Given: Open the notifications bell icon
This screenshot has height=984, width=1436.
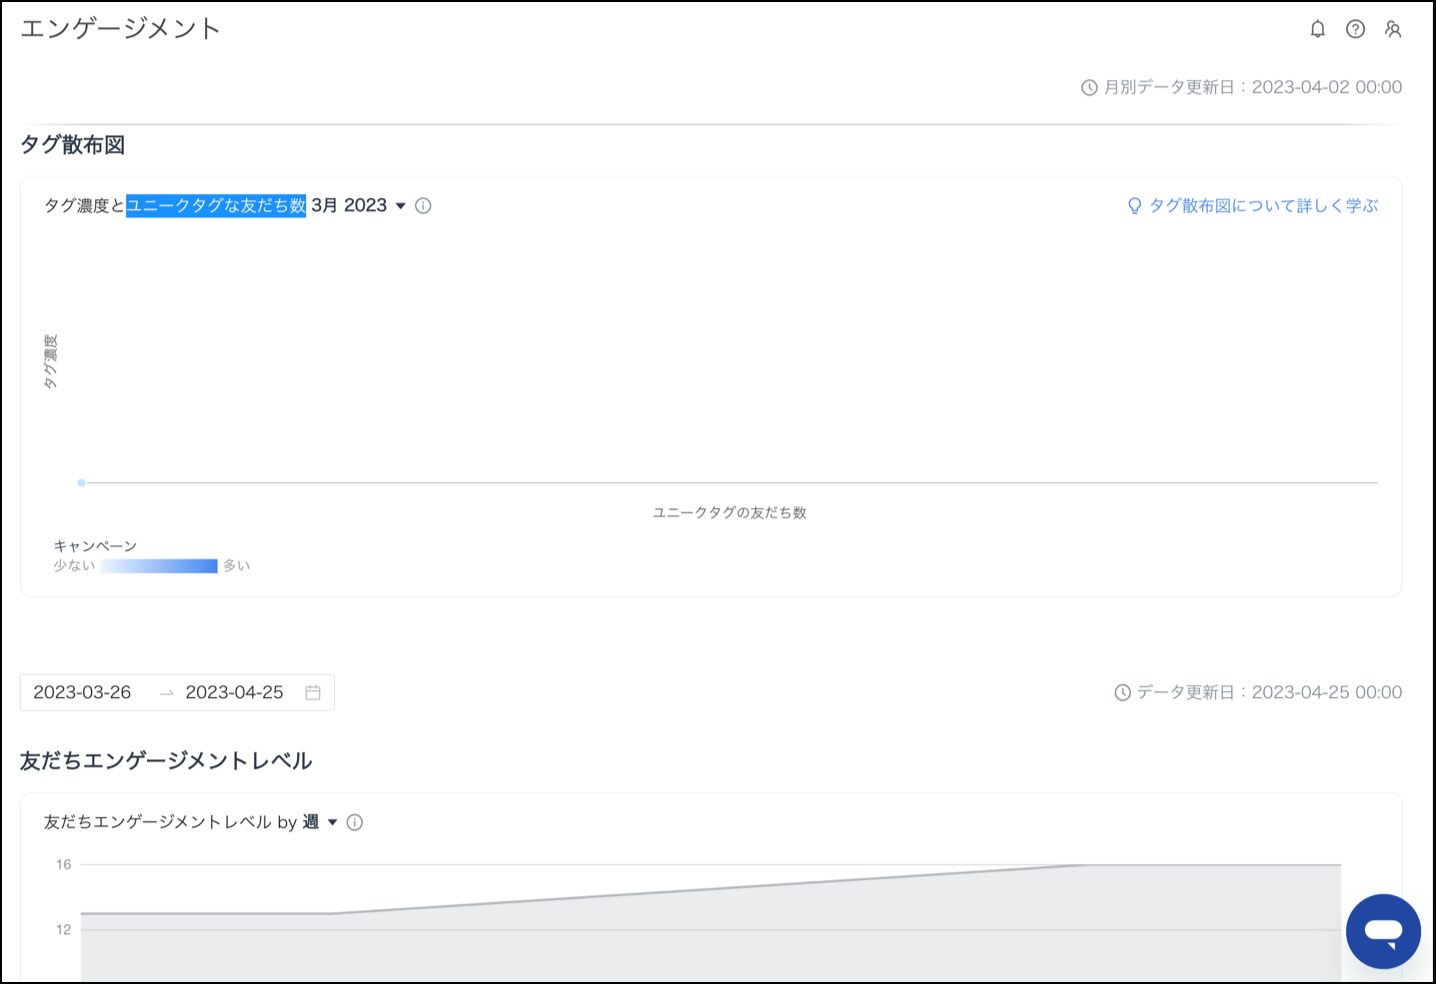Looking at the screenshot, I should point(1318,29).
